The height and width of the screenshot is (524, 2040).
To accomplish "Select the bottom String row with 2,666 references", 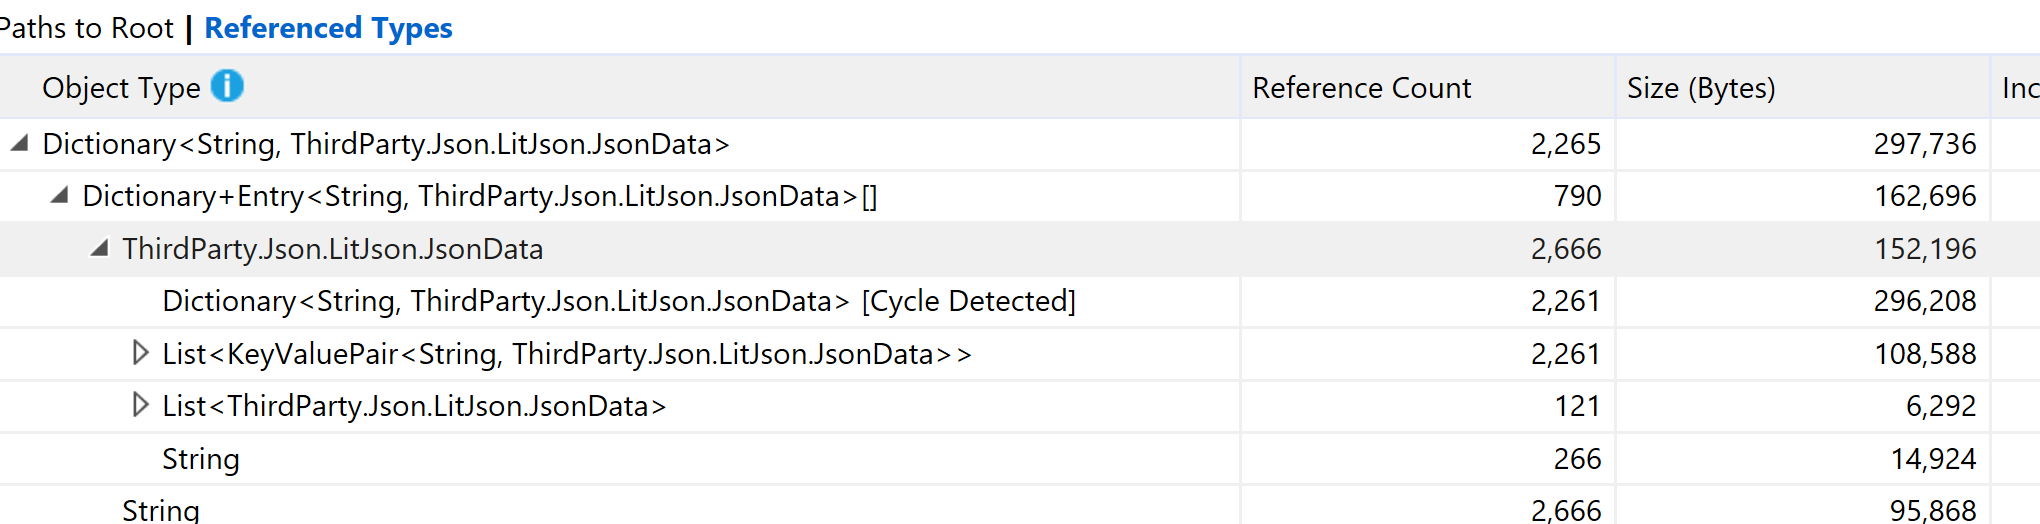I will tap(160, 510).
